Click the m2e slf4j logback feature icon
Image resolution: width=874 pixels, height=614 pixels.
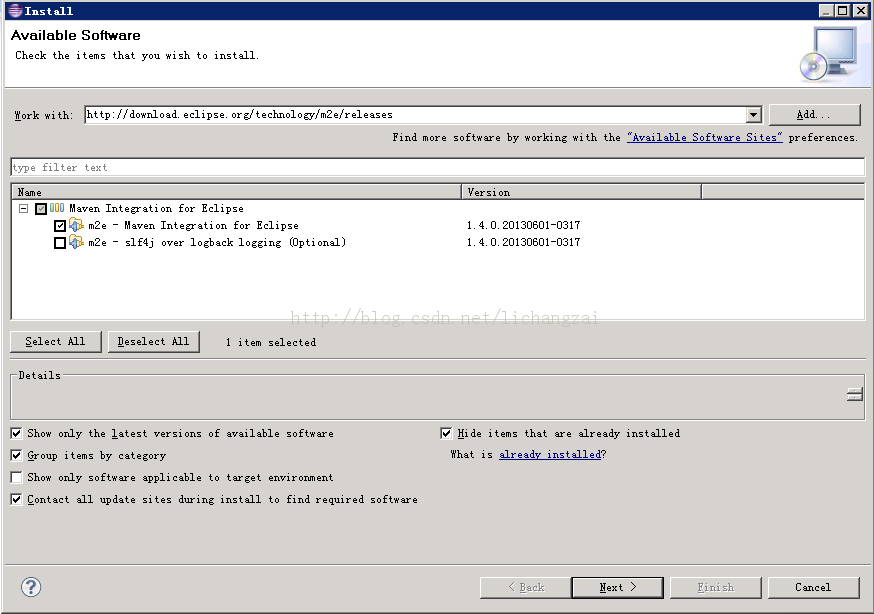coord(76,242)
